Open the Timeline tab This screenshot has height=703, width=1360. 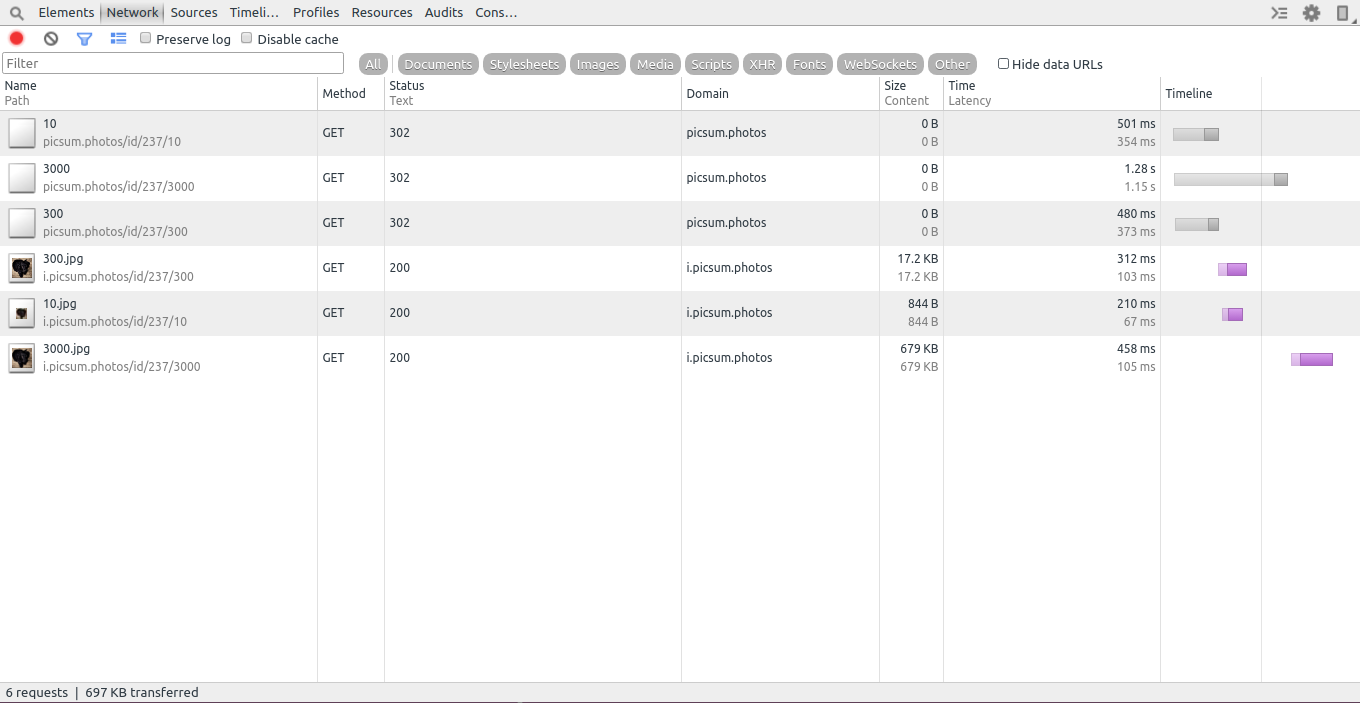point(254,13)
